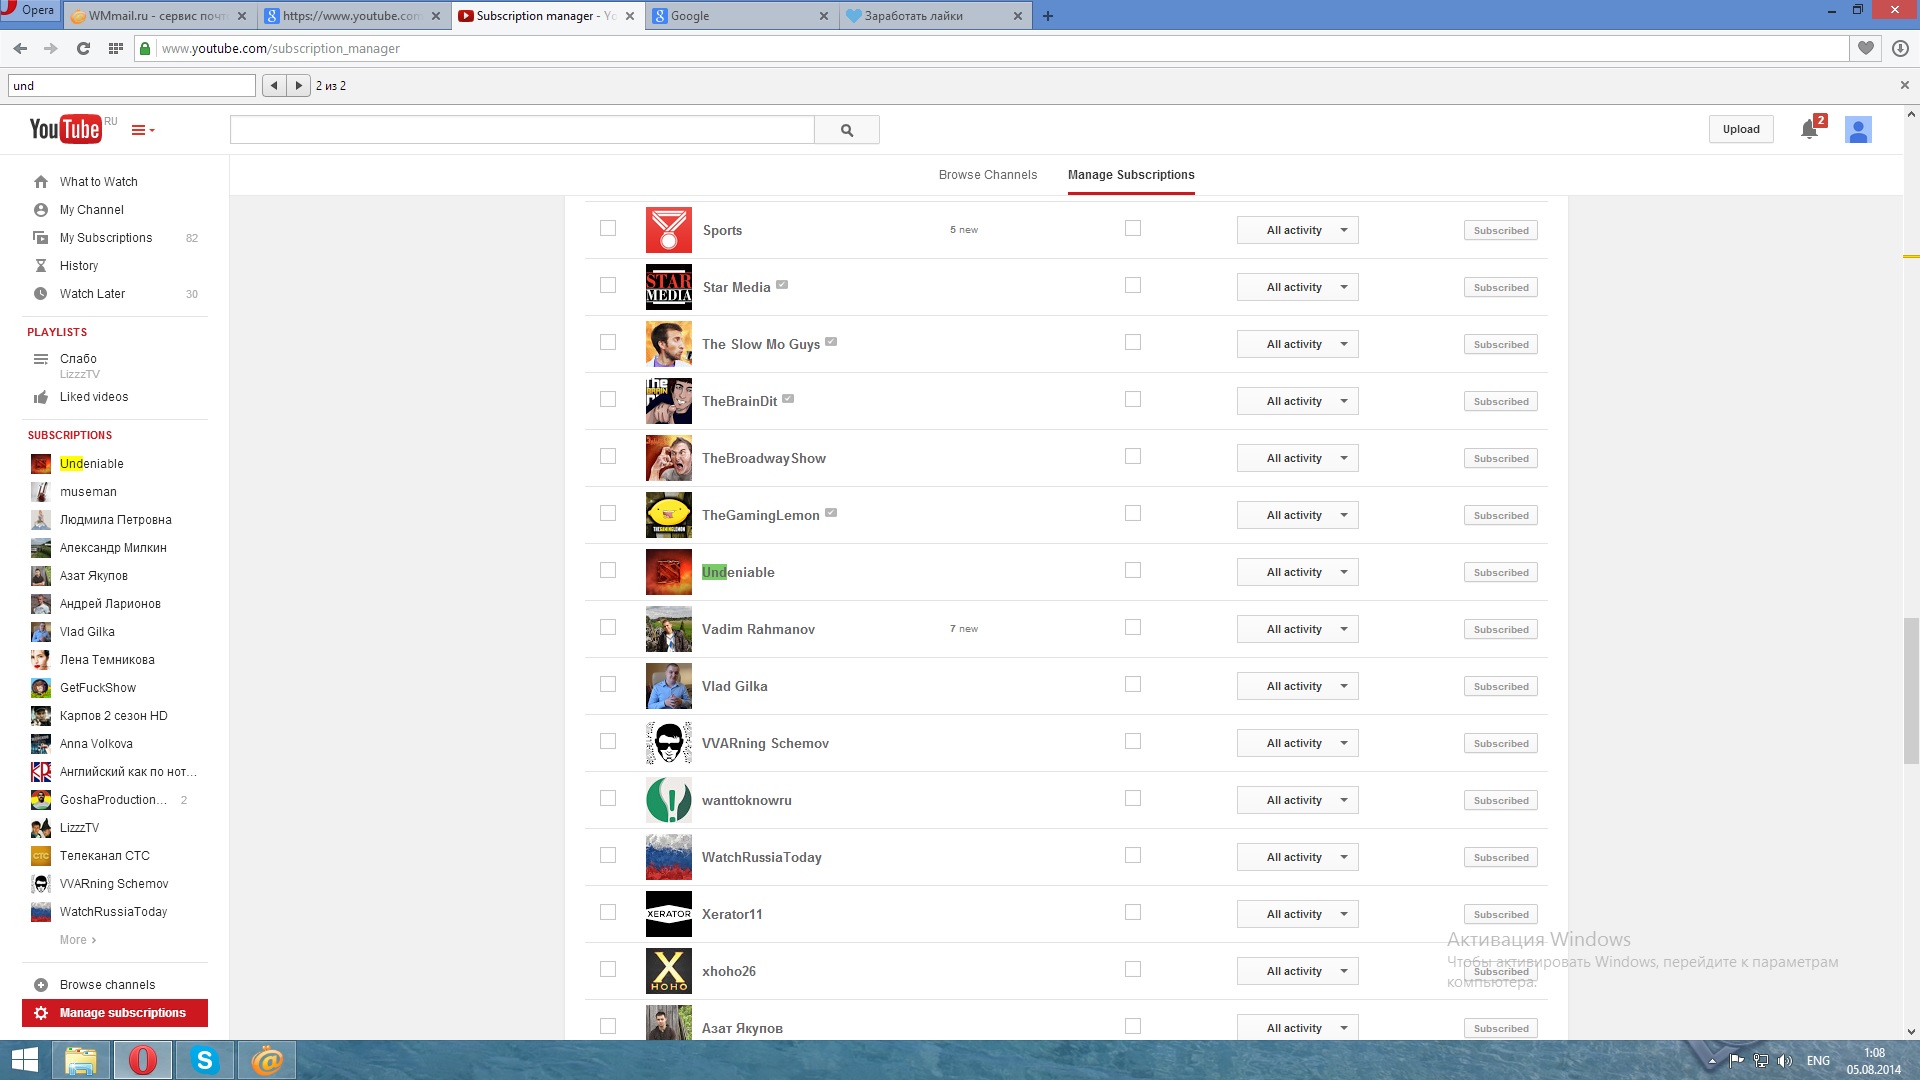Open the notifications bell
Viewport: 1920px width, 1080px height.
[1809, 129]
